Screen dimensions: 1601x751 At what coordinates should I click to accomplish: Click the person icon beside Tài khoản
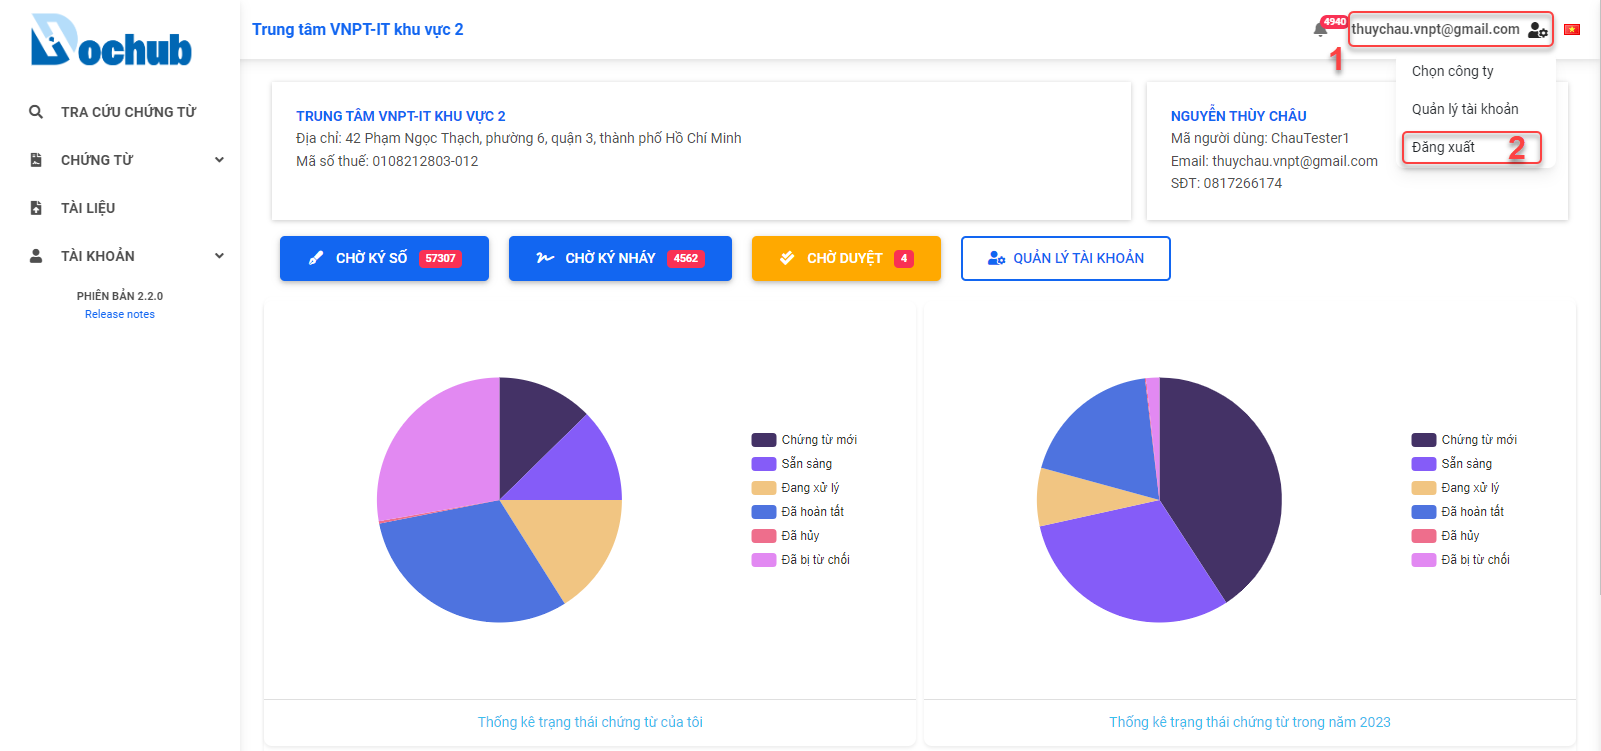tap(36, 256)
